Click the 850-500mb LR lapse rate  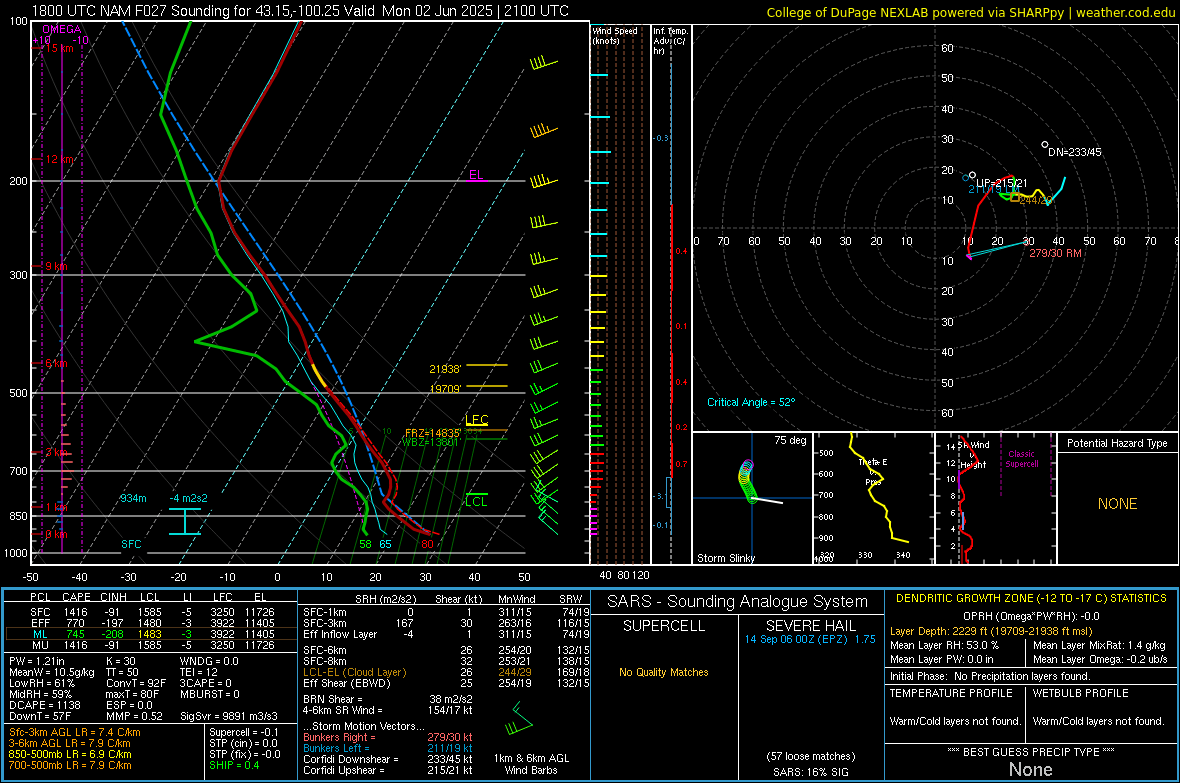point(69,754)
